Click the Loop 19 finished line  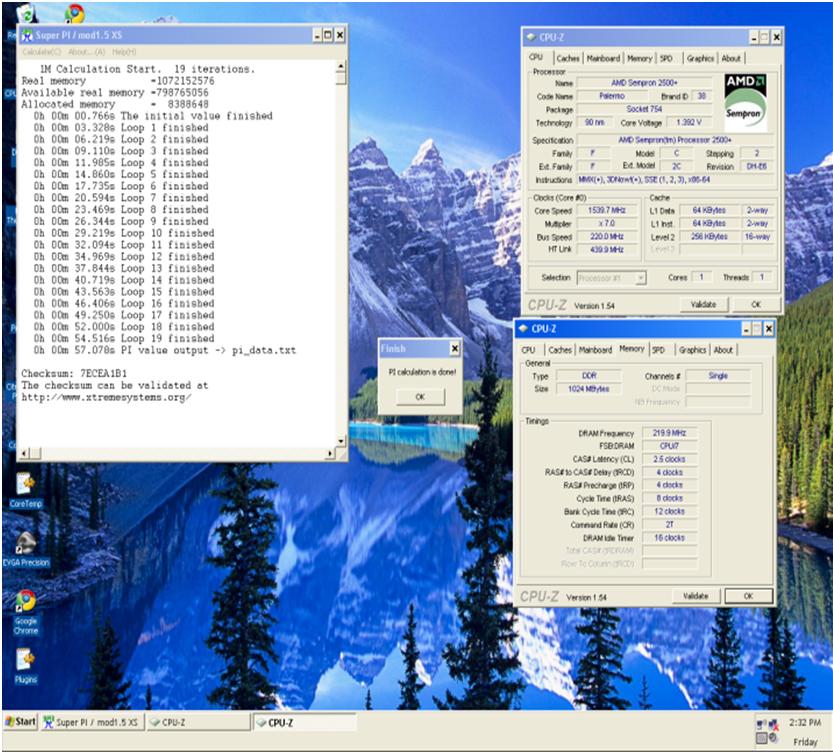pyautogui.click(x=124, y=338)
